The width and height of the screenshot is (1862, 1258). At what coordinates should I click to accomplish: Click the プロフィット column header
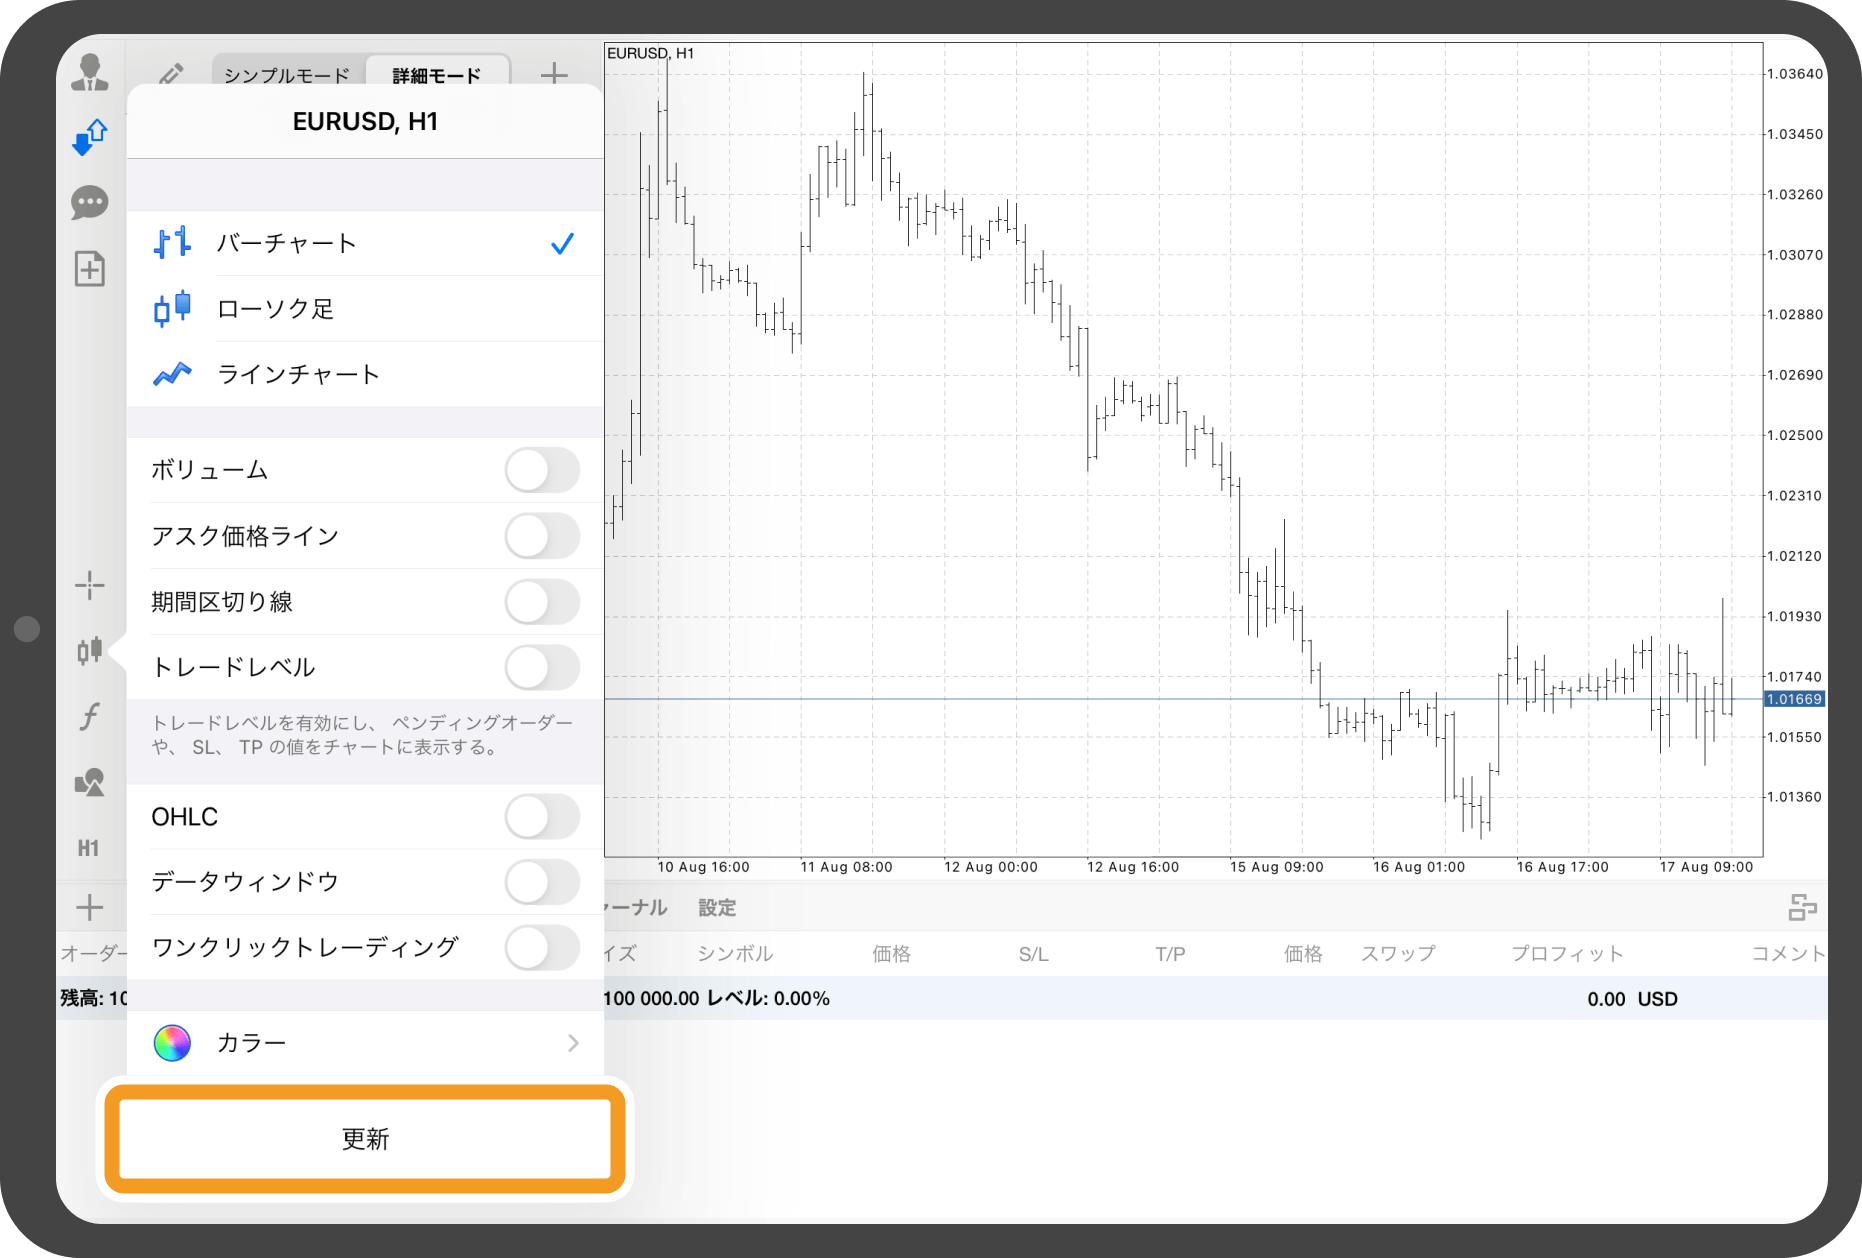(x=1567, y=953)
